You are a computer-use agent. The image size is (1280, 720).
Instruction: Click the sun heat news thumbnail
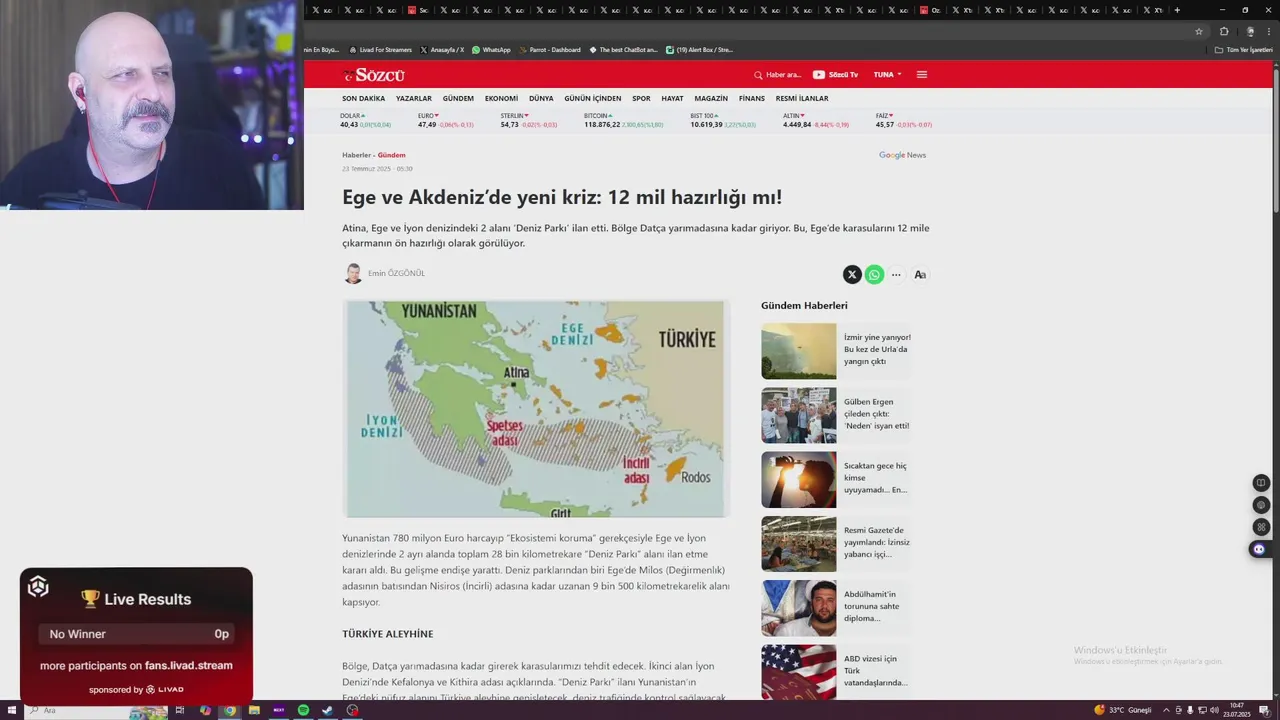(x=798, y=480)
